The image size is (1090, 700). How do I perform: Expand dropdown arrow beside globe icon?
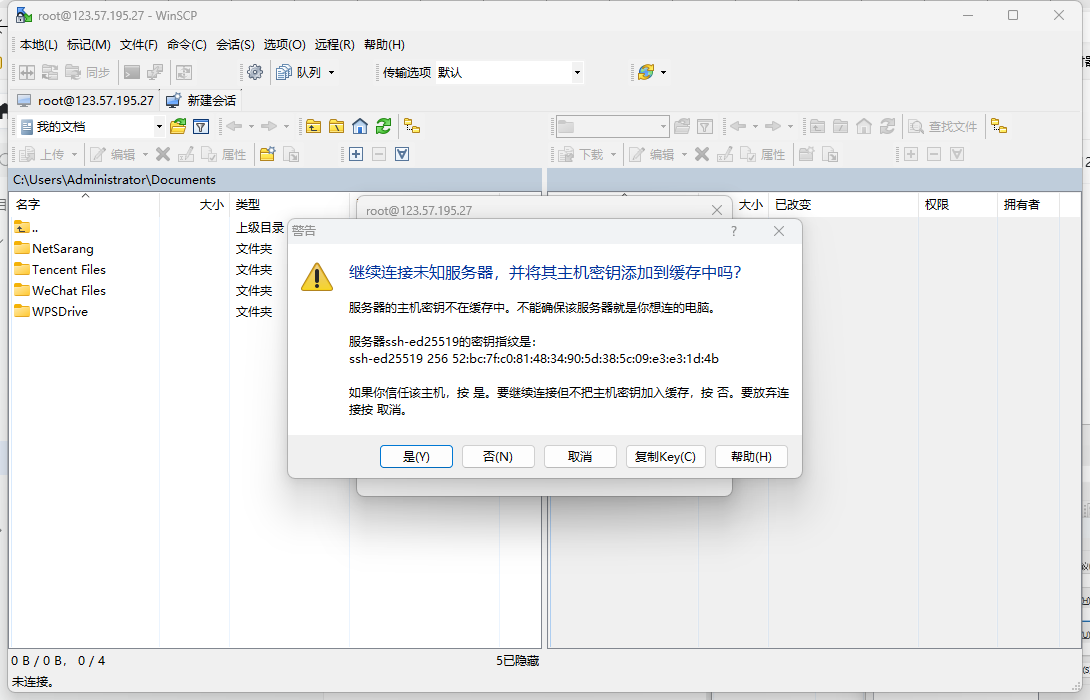tap(664, 72)
